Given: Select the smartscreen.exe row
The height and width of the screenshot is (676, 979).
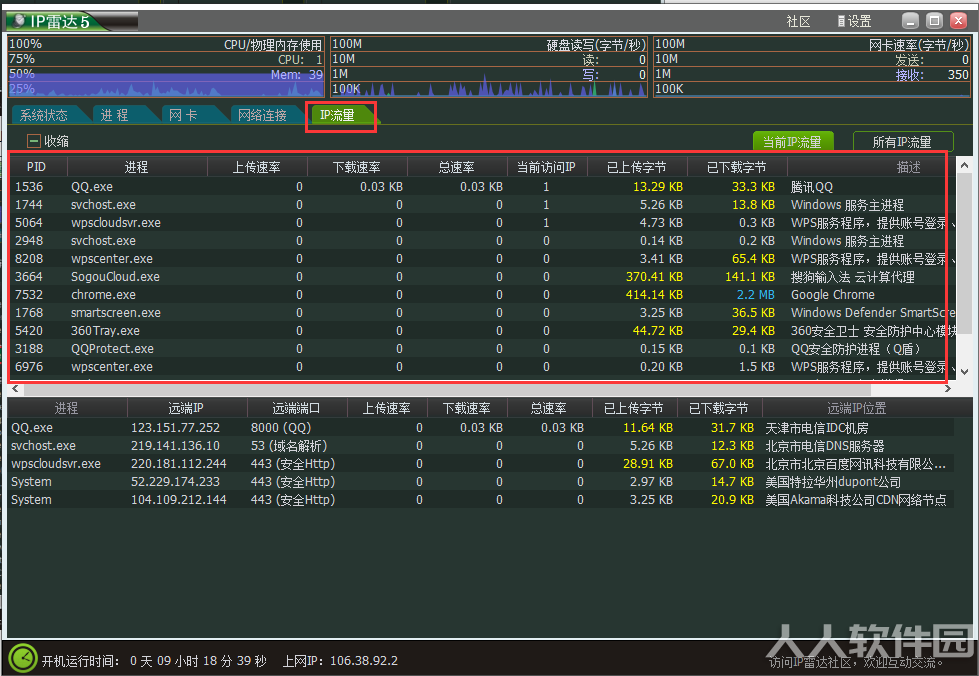Looking at the screenshot, I should click(480, 313).
